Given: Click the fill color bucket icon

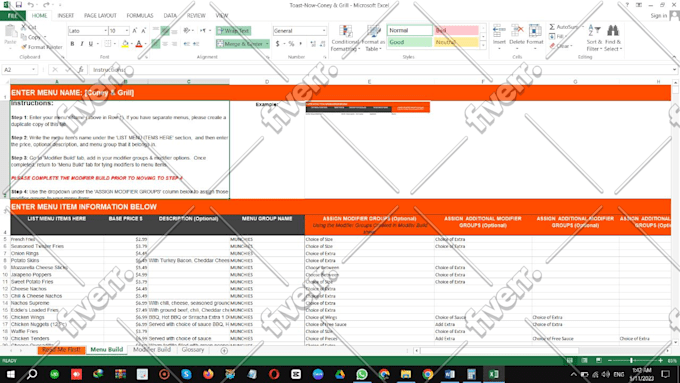Looking at the screenshot, I should pyautogui.click(x=125, y=44).
